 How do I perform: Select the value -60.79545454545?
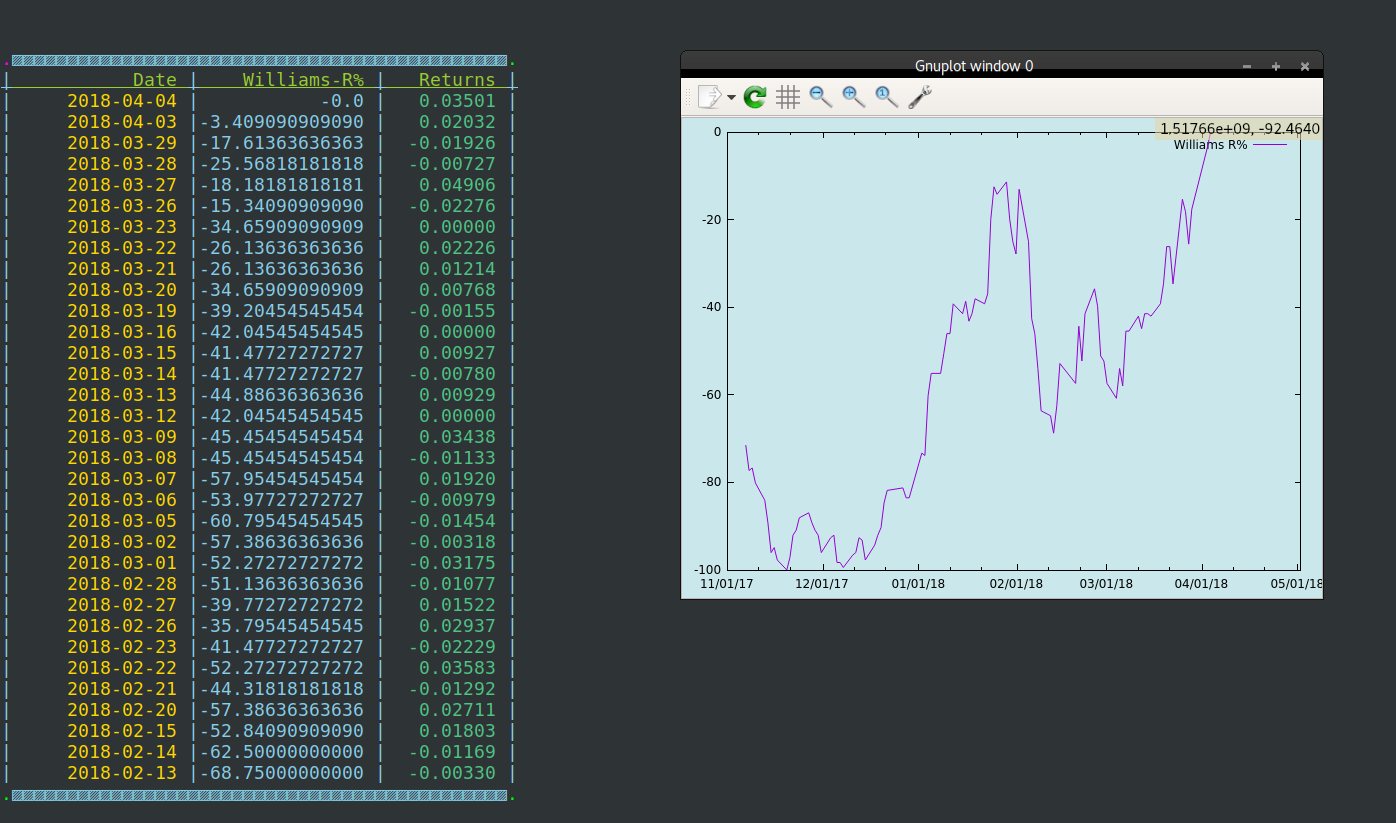point(282,521)
